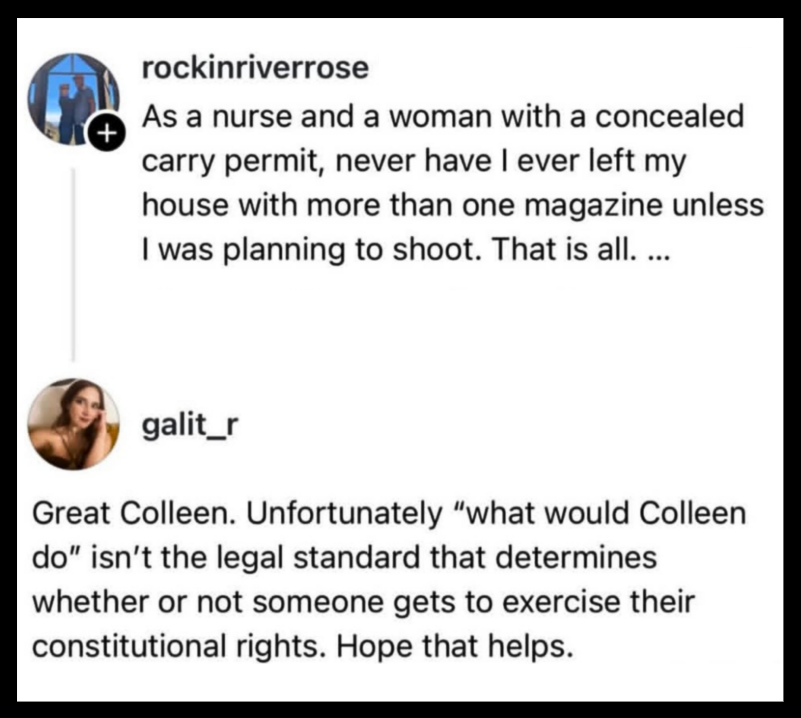Visit the rockinriverrose username link
Image resolution: width=801 pixels, height=718 pixels.
pos(255,67)
